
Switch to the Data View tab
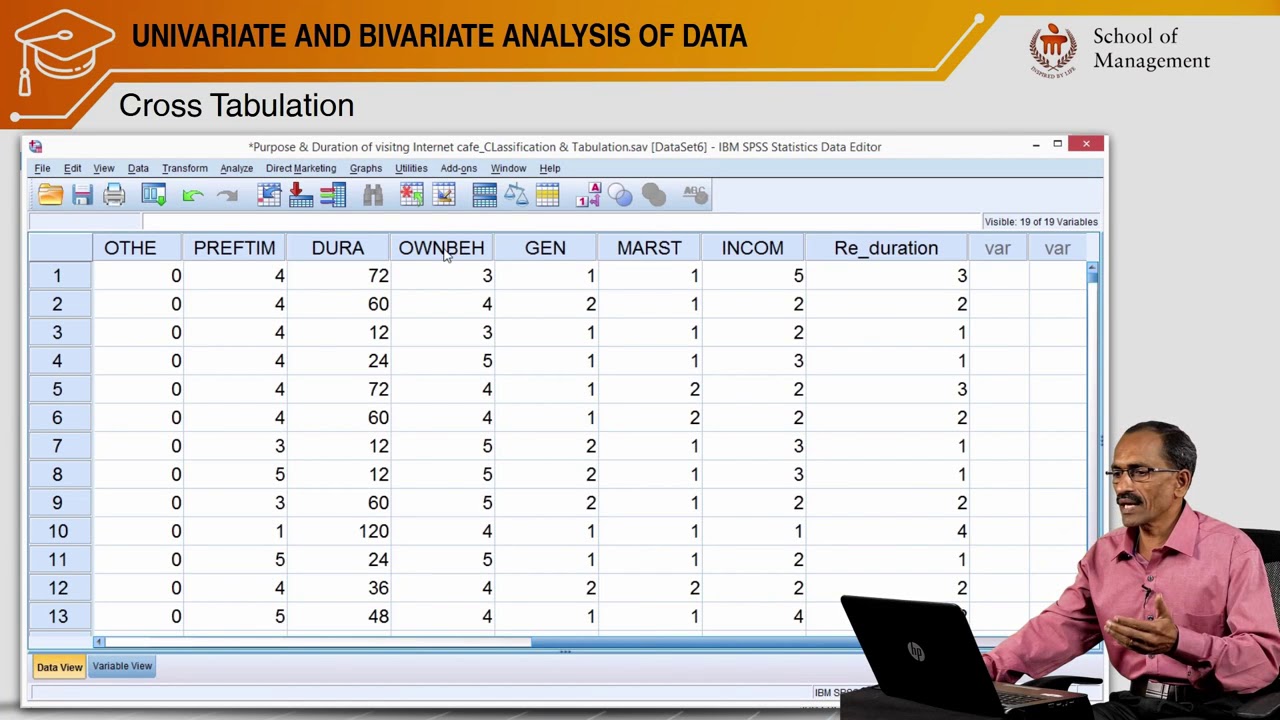click(x=59, y=667)
